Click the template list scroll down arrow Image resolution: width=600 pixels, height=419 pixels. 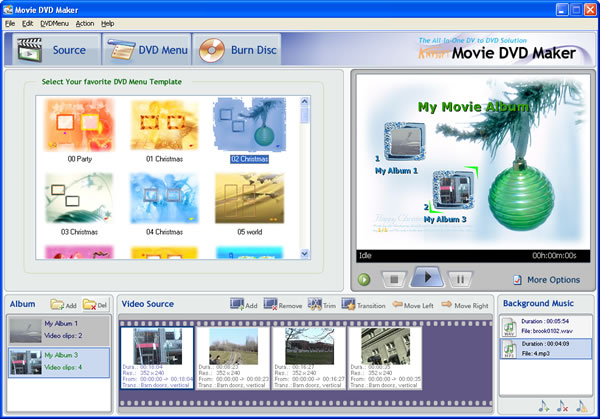[305, 253]
